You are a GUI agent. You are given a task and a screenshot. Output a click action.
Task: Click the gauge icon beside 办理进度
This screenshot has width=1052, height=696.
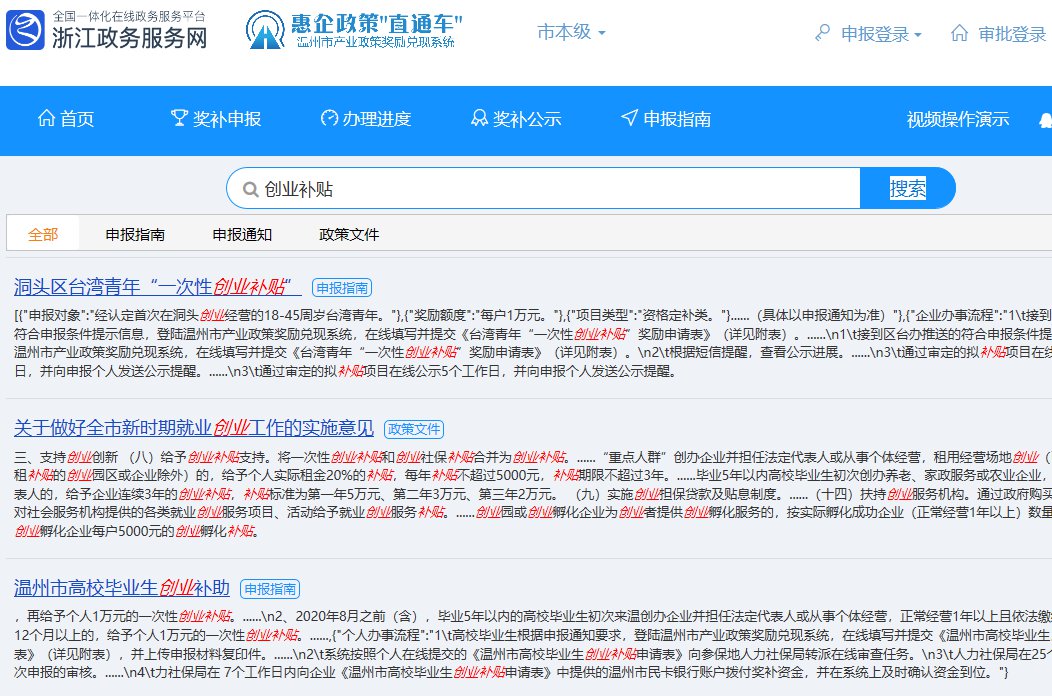(x=329, y=119)
